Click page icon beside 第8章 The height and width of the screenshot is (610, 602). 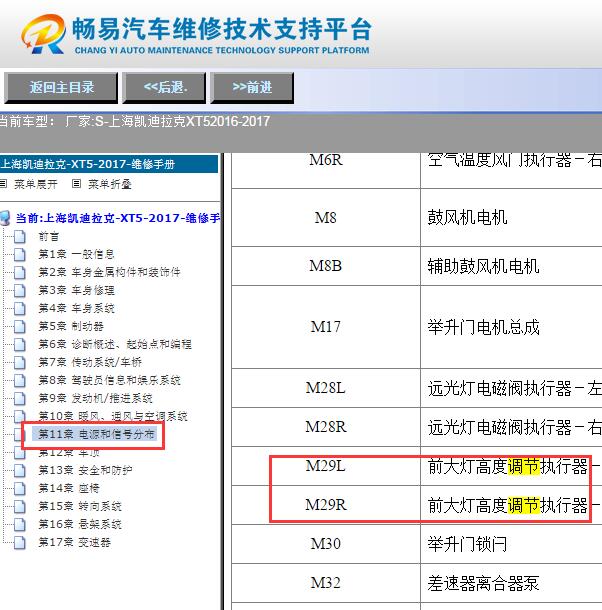click(19, 380)
